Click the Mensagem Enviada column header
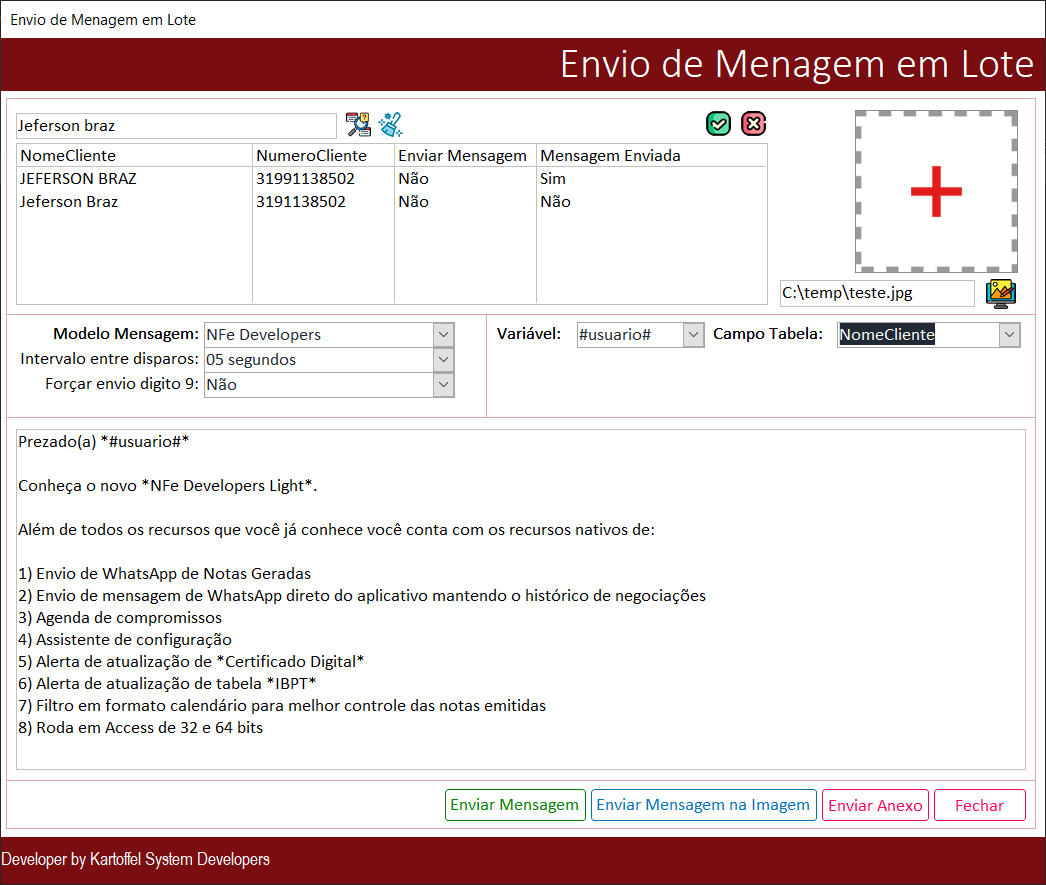Viewport: 1046px width, 885px height. point(610,156)
